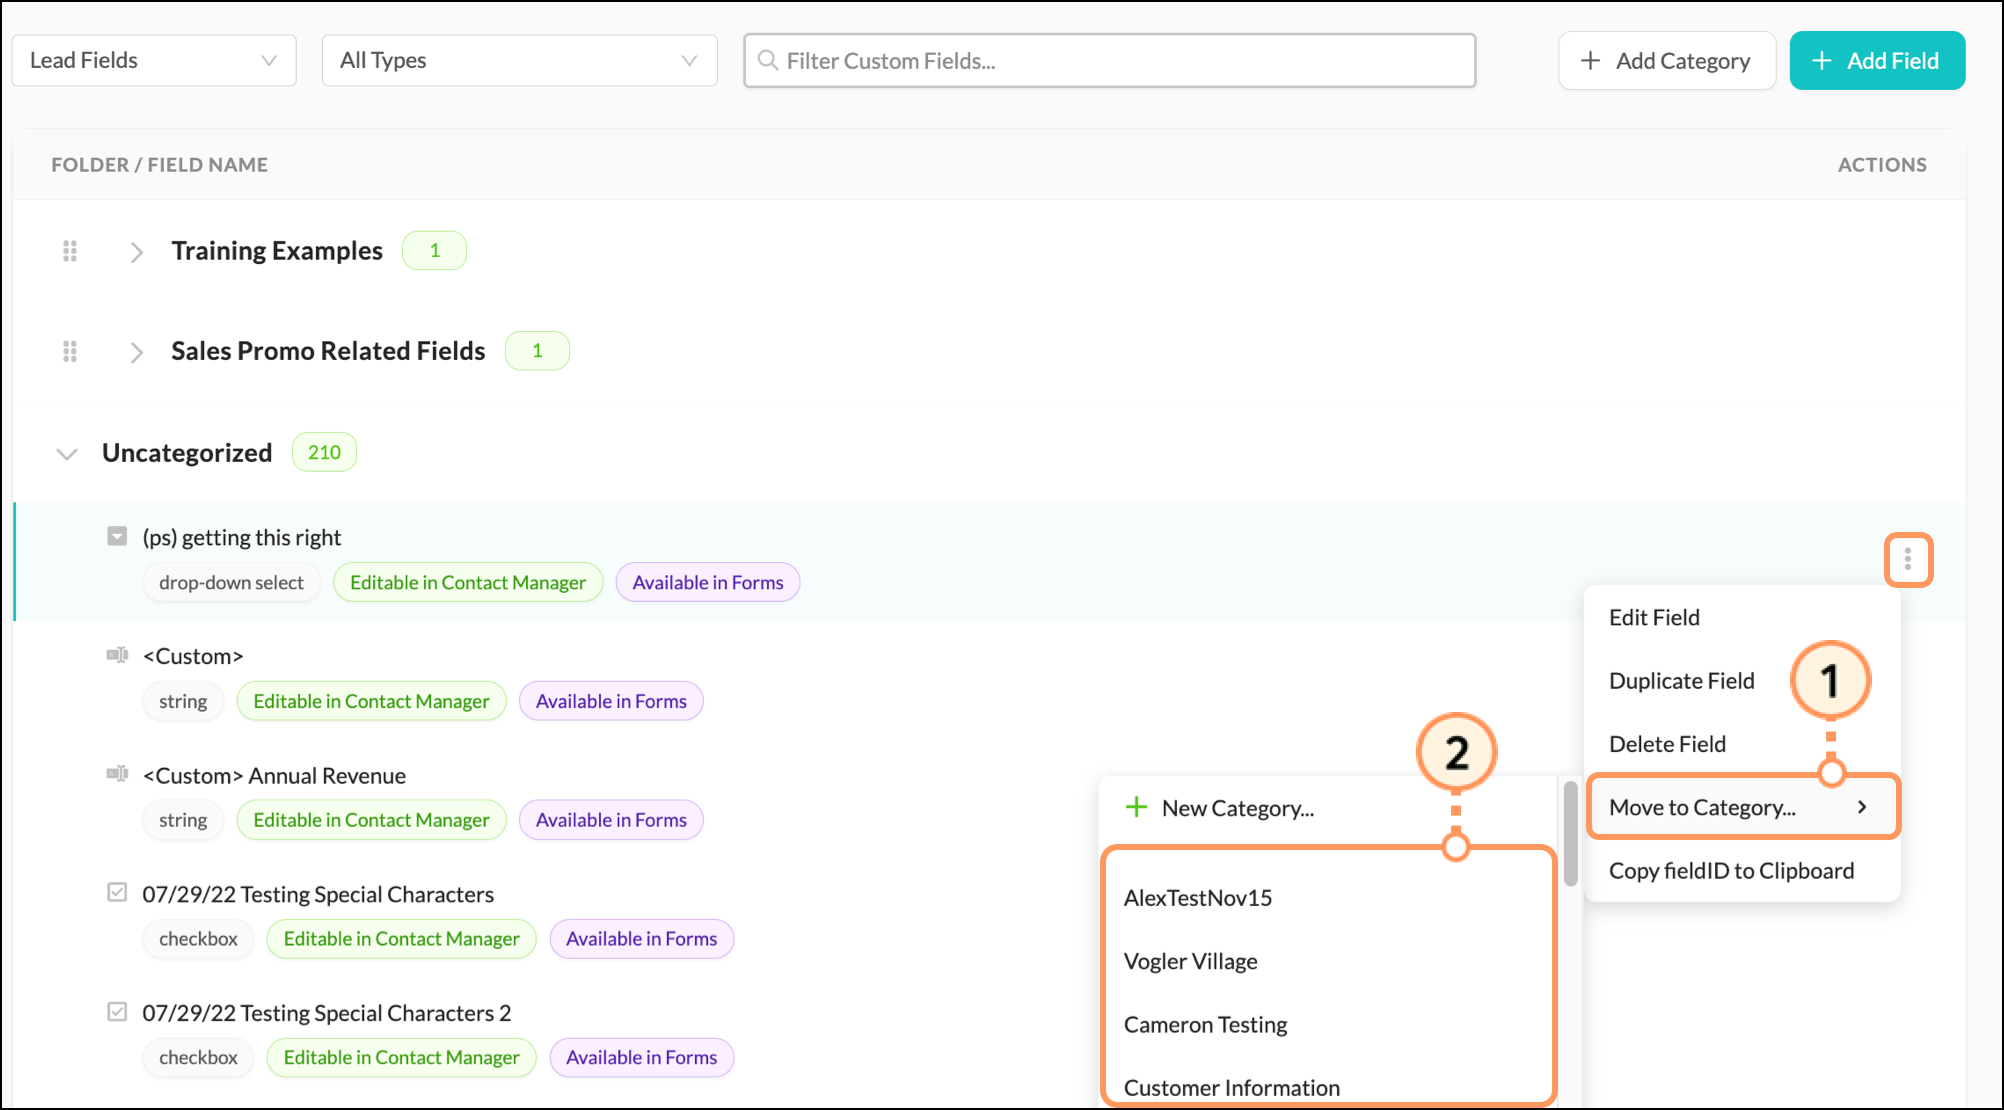This screenshot has width=2004, height=1110.
Task: Click drop-down icon of (ps) getting this right
Action: click(x=117, y=537)
